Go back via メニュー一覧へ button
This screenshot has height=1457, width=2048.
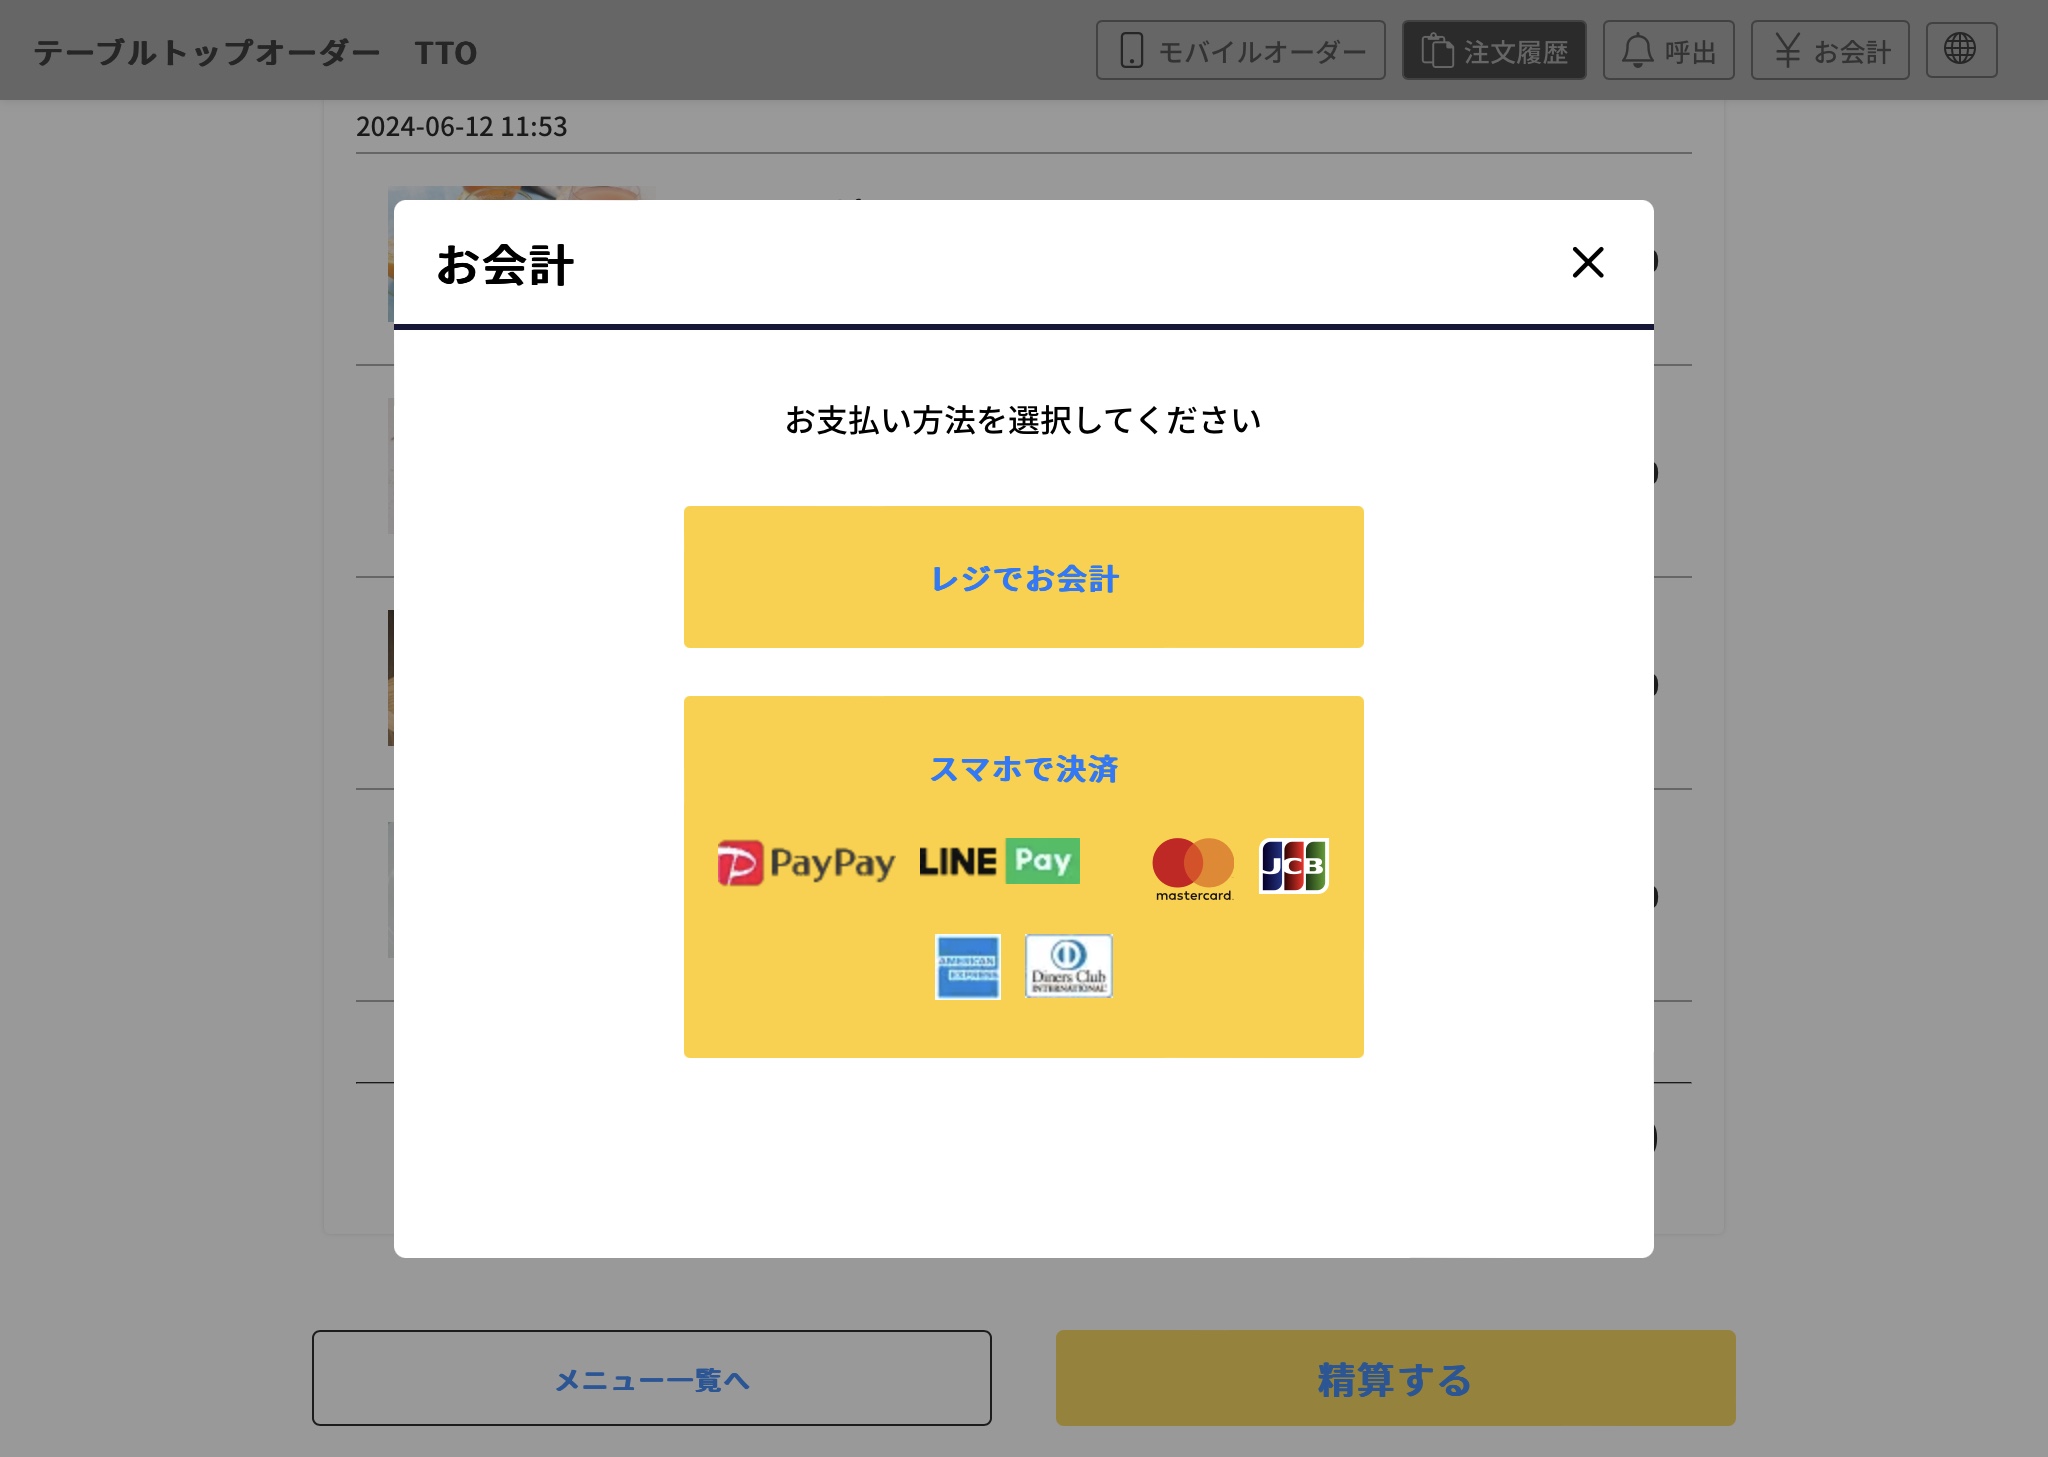(652, 1378)
